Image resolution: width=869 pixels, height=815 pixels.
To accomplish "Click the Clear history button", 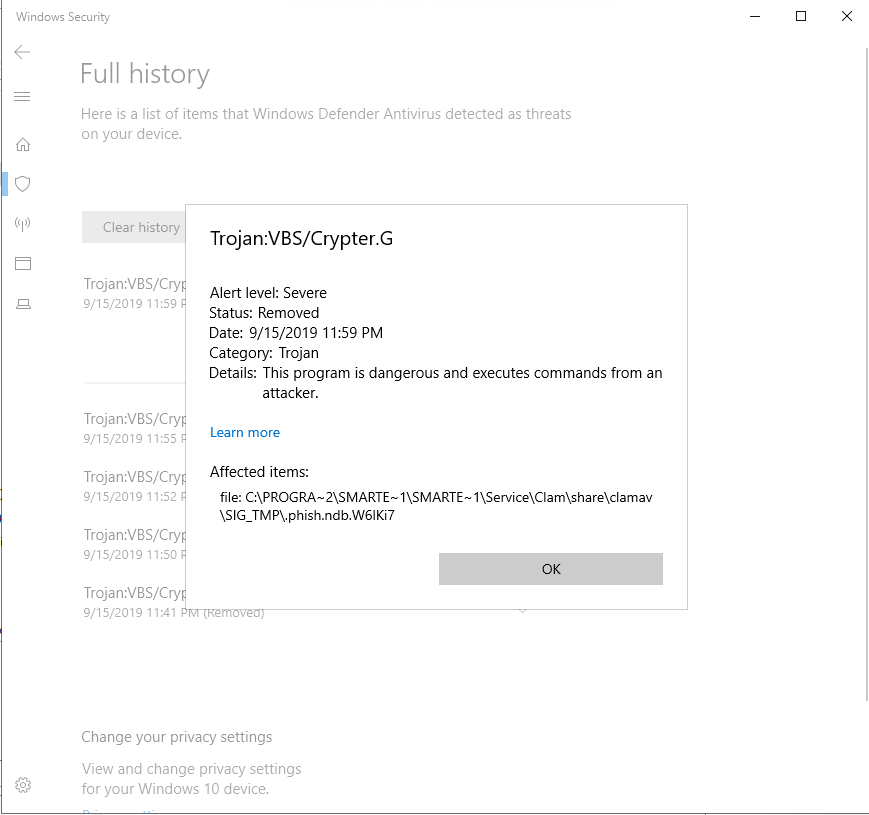I will (x=133, y=227).
